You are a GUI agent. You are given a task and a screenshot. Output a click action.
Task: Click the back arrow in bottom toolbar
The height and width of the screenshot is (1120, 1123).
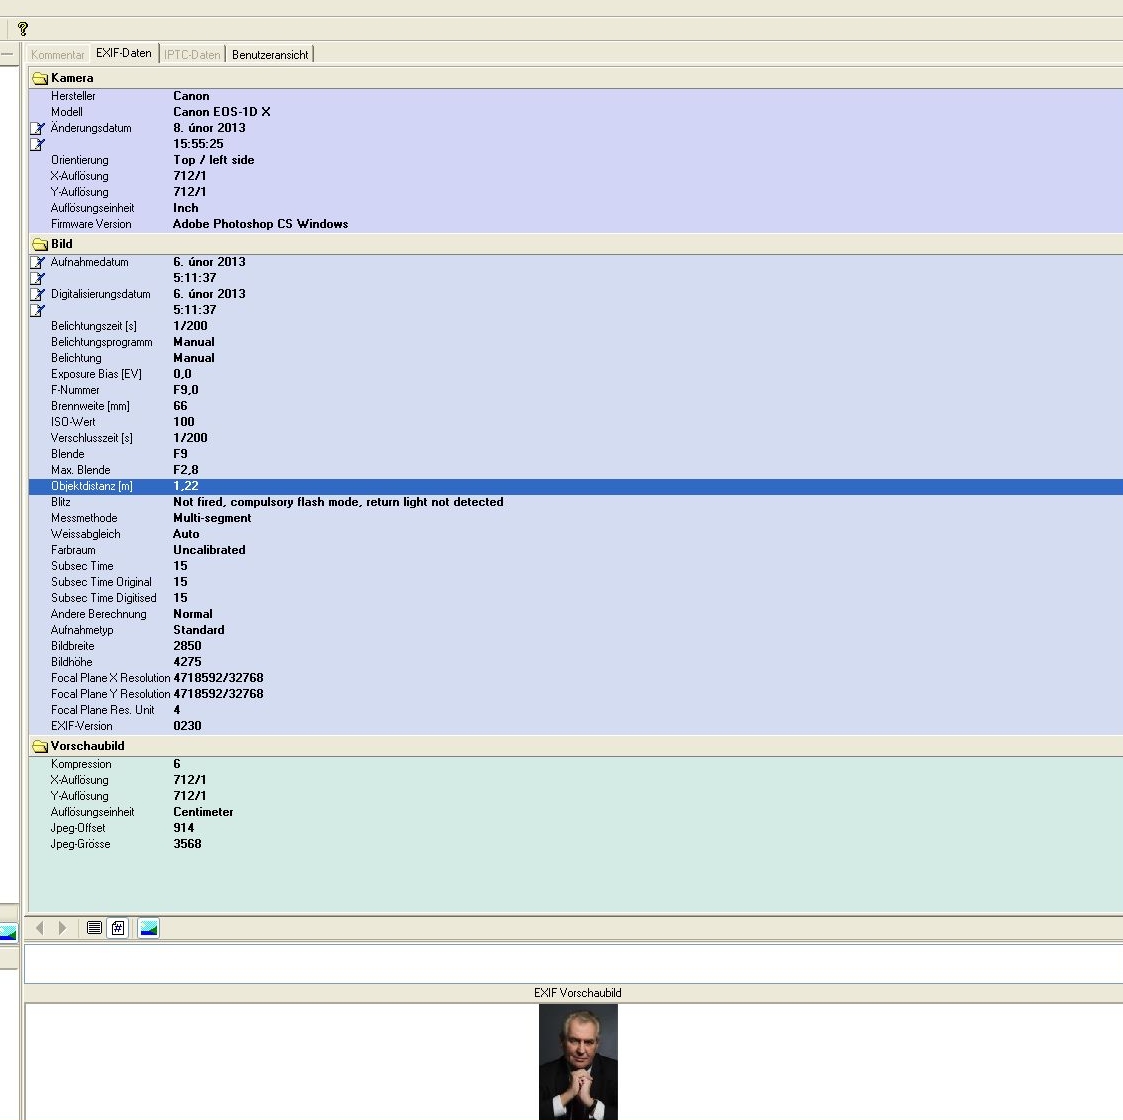click(40, 928)
